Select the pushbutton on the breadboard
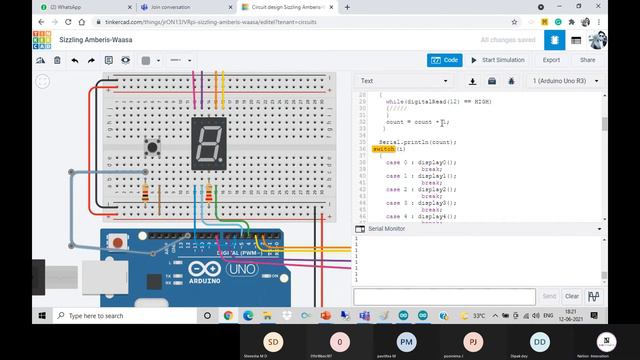This screenshot has height=360, width=640. (152, 147)
